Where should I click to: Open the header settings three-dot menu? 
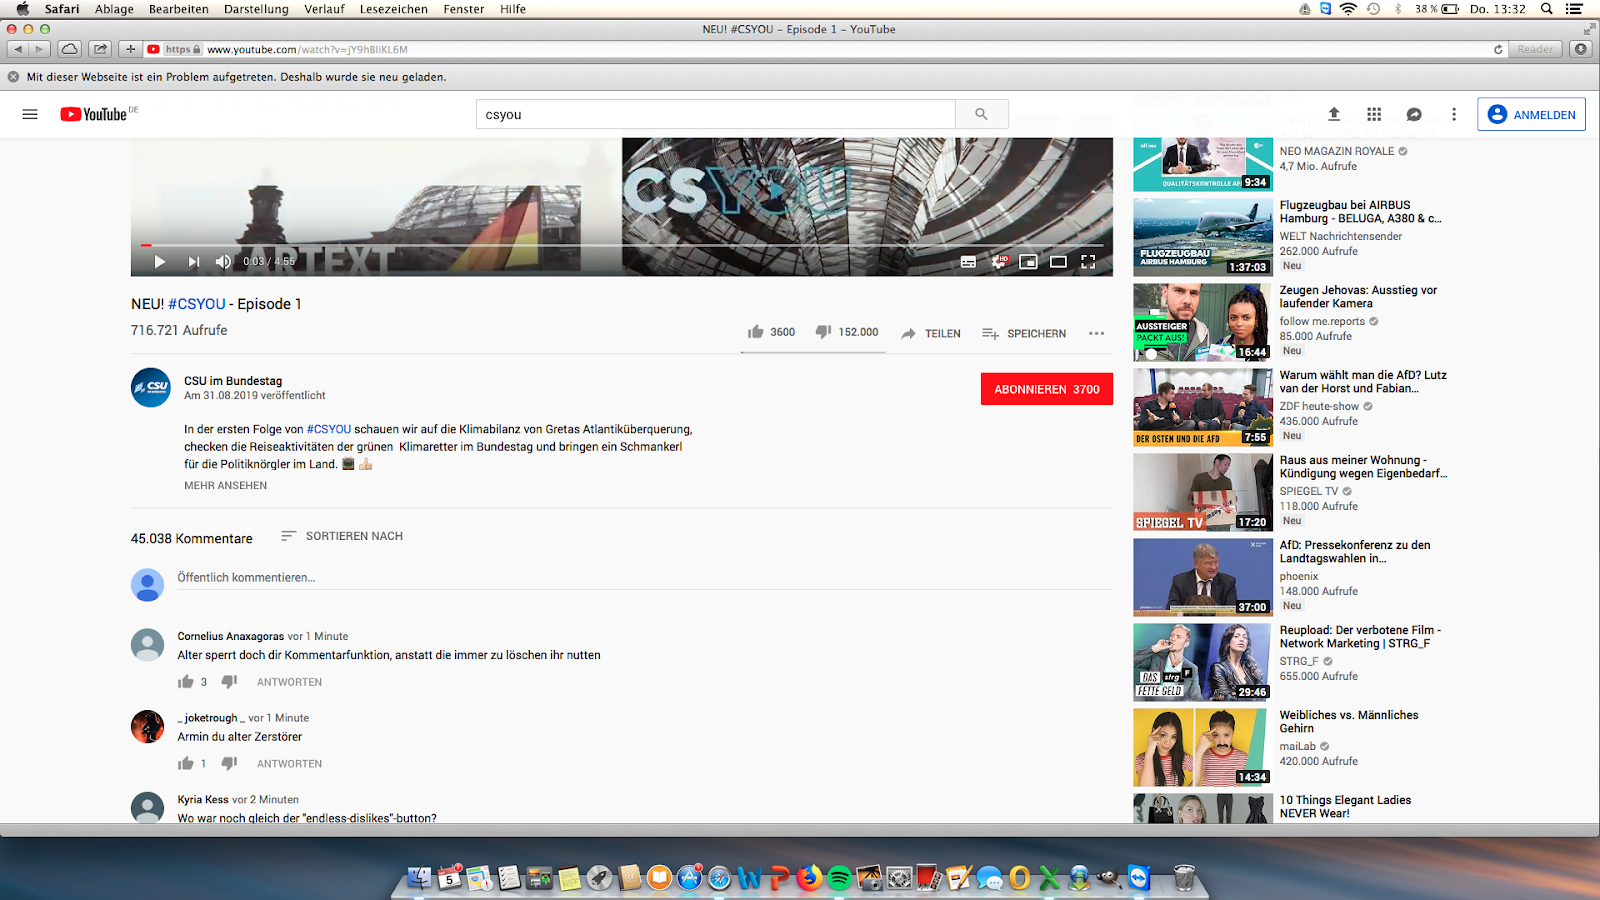(1454, 114)
